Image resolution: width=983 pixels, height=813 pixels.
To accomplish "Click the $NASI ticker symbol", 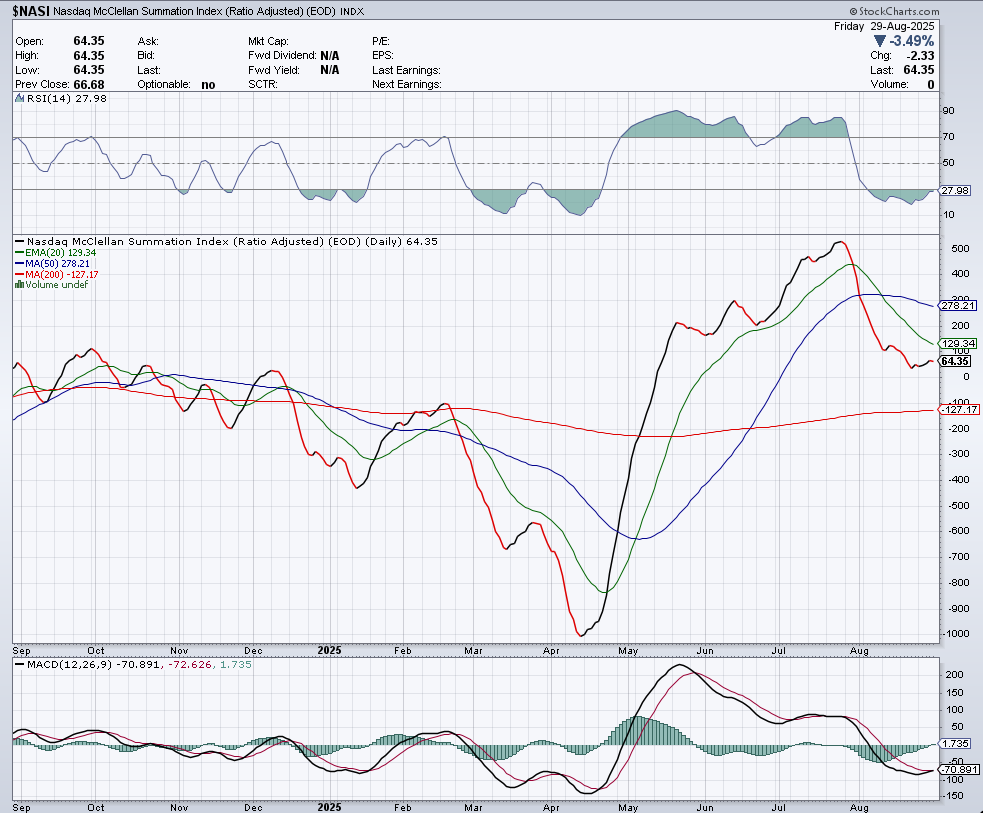I will [31, 11].
